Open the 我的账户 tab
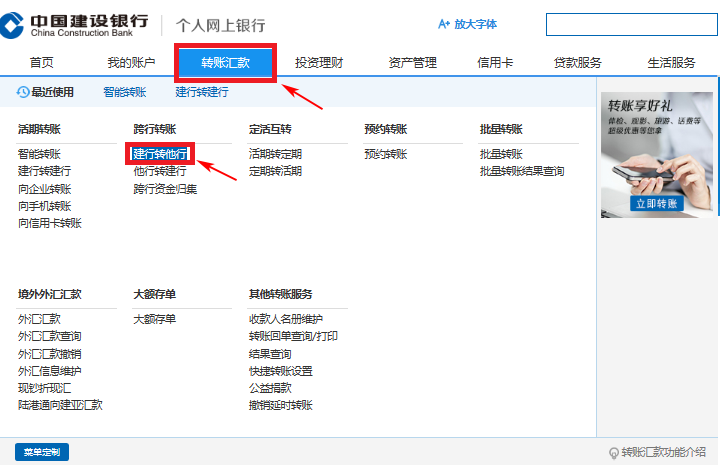The image size is (720, 465). click(131, 62)
